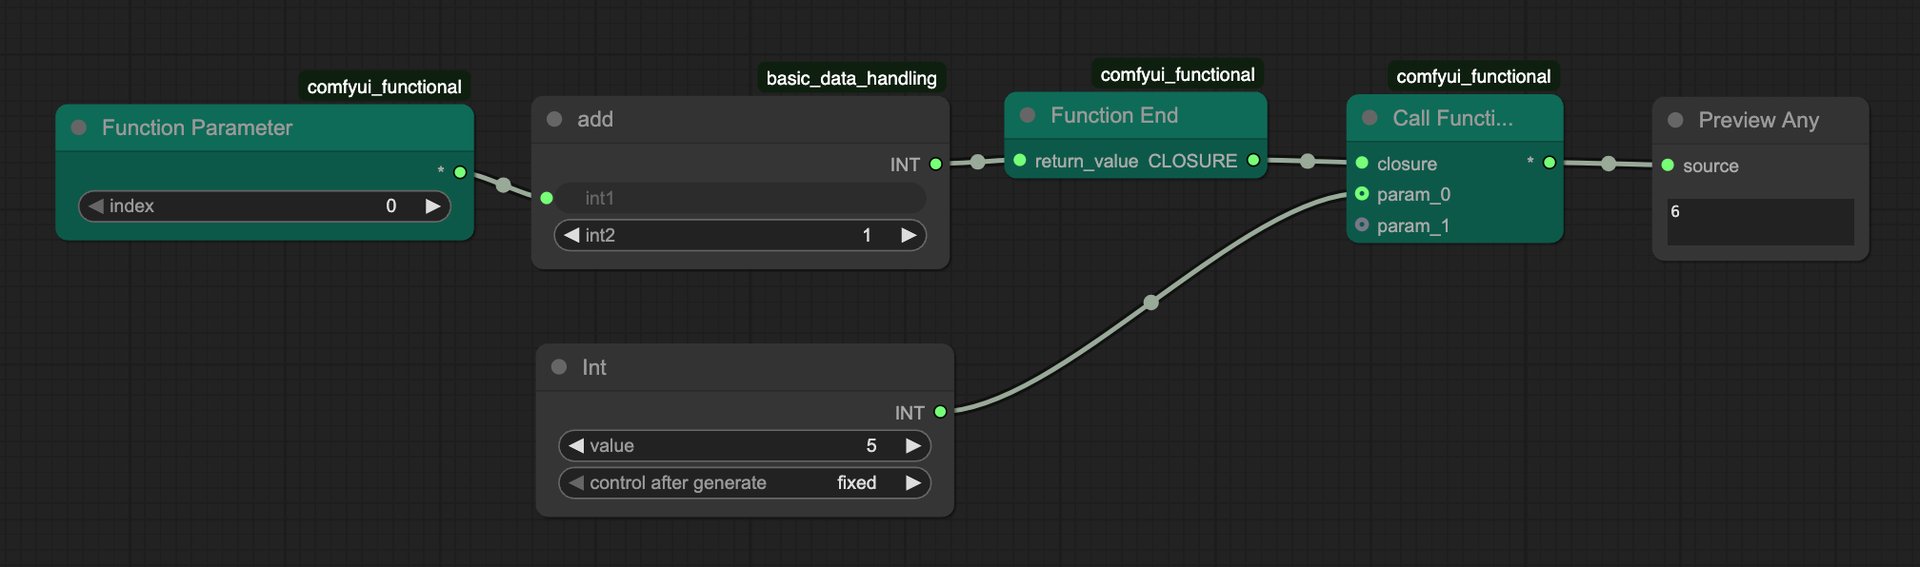Open control after generate next option arrow
Screen dimensions: 1920x567
[x=913, y=483]
